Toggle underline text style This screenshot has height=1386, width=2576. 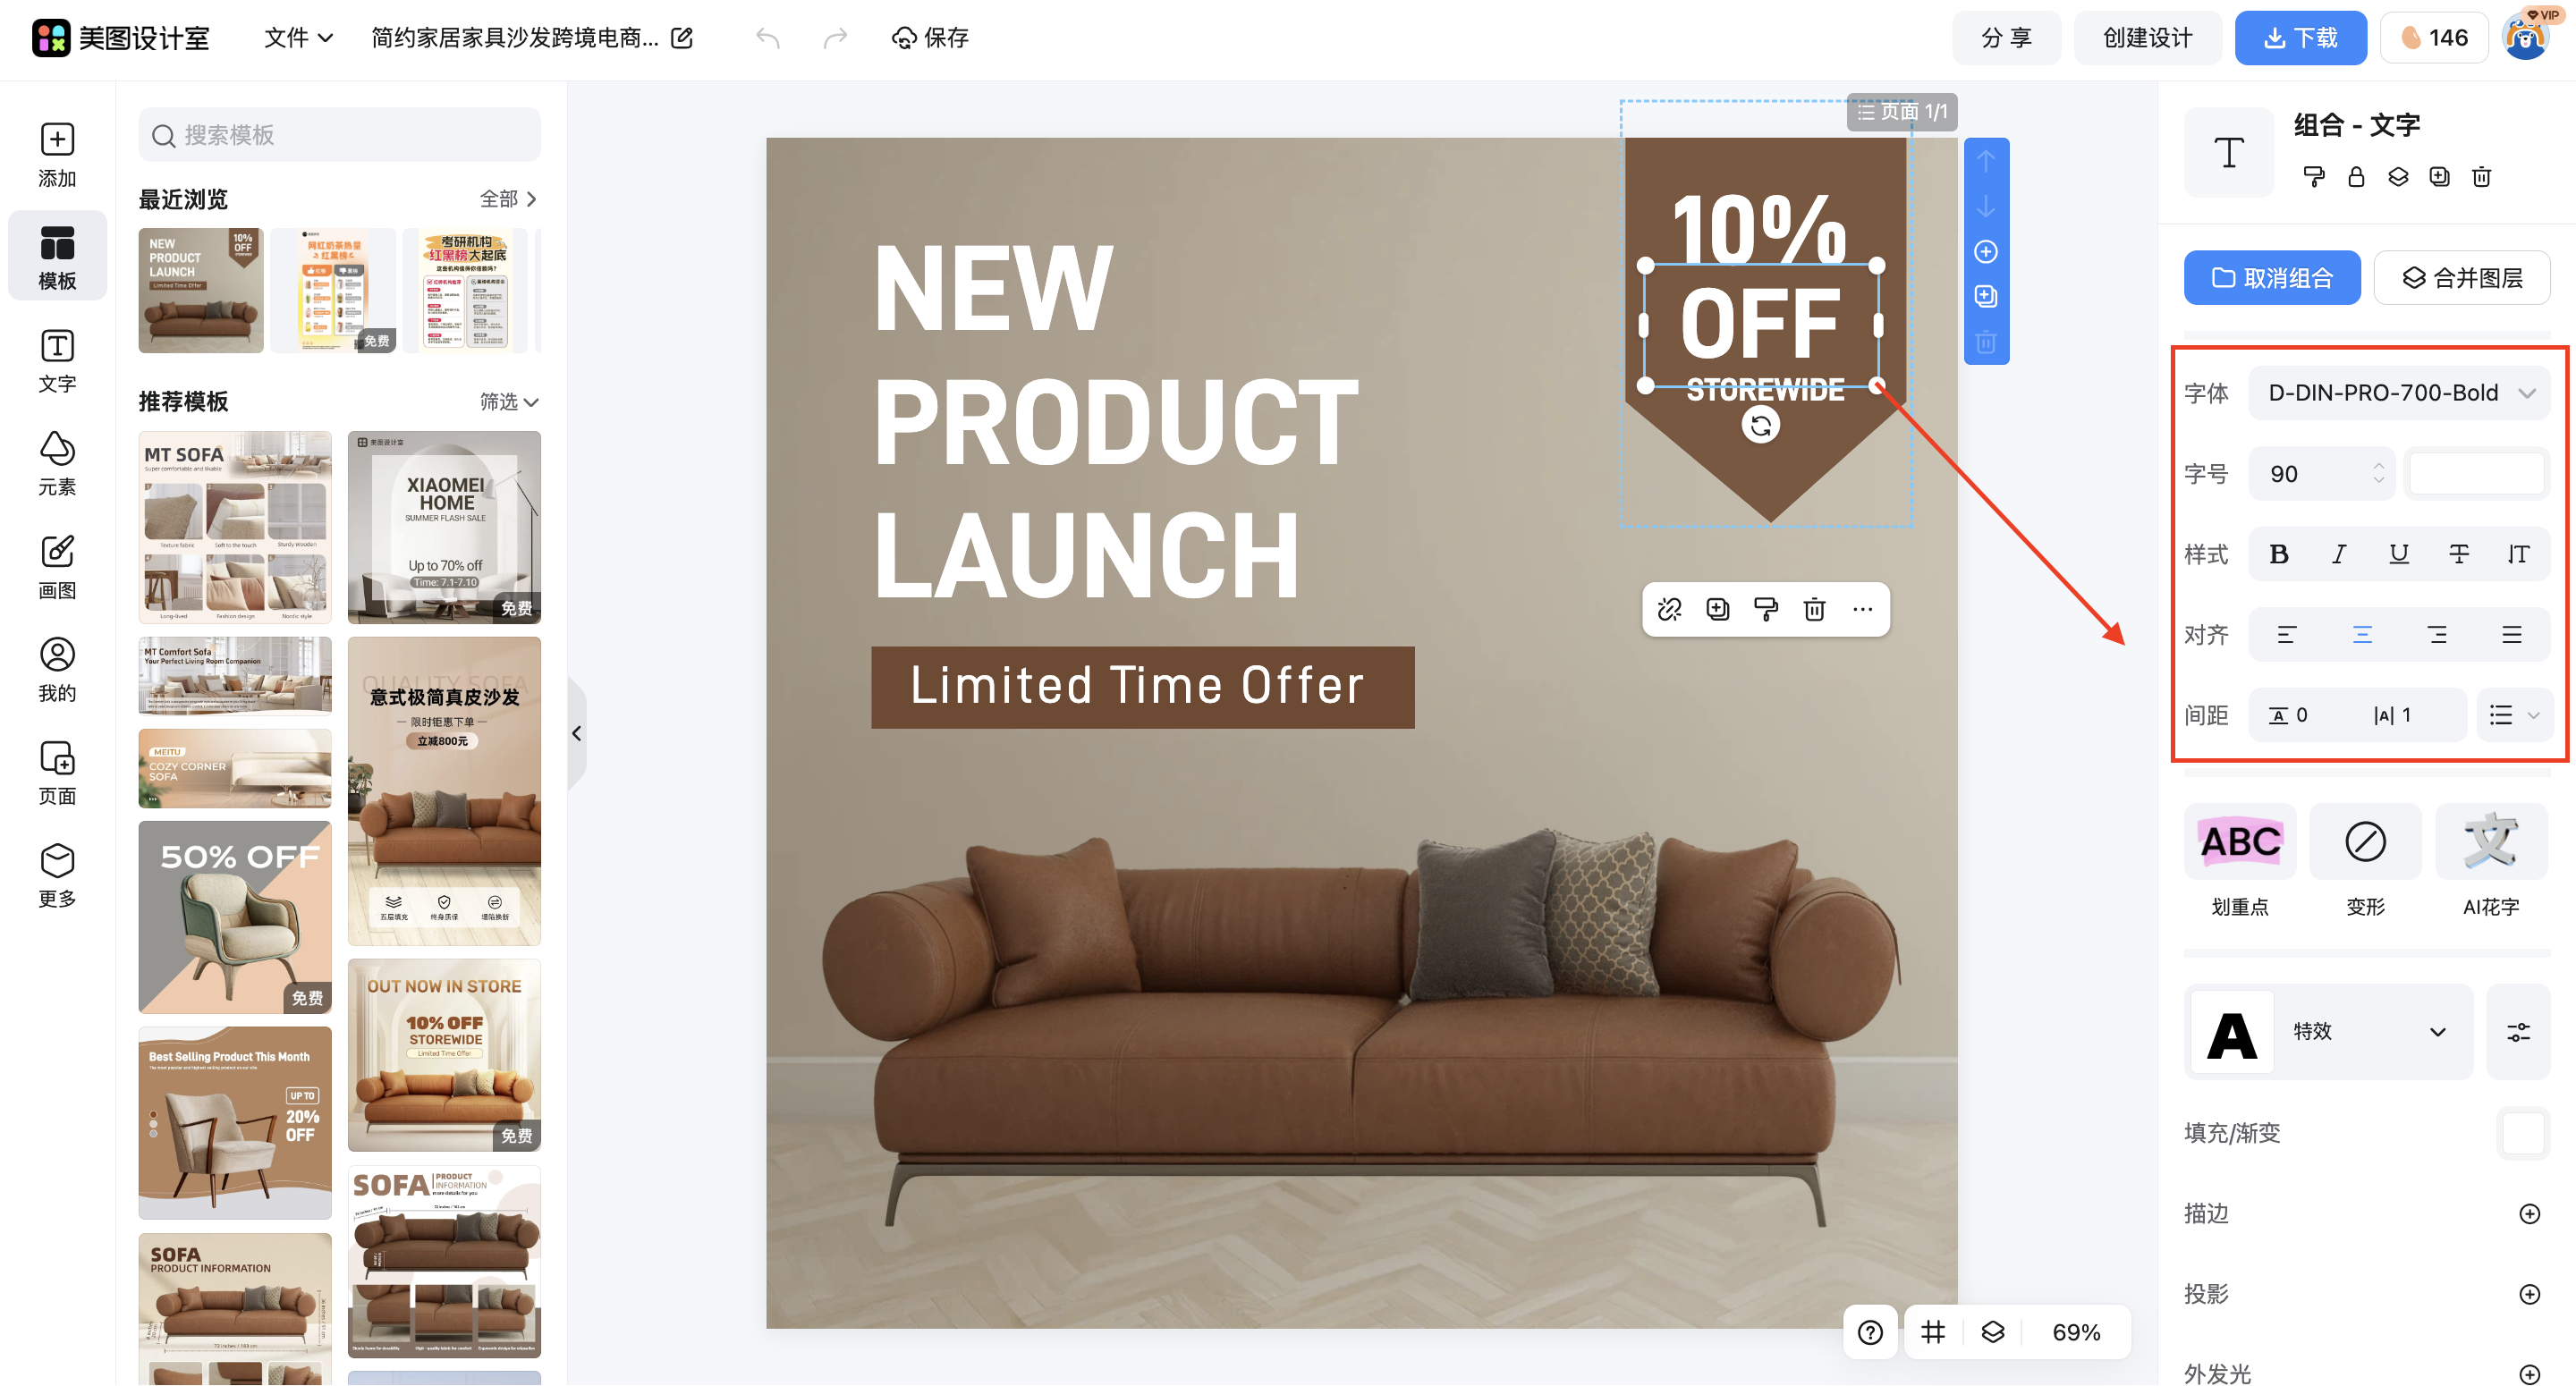click(x=2398, y=554)
